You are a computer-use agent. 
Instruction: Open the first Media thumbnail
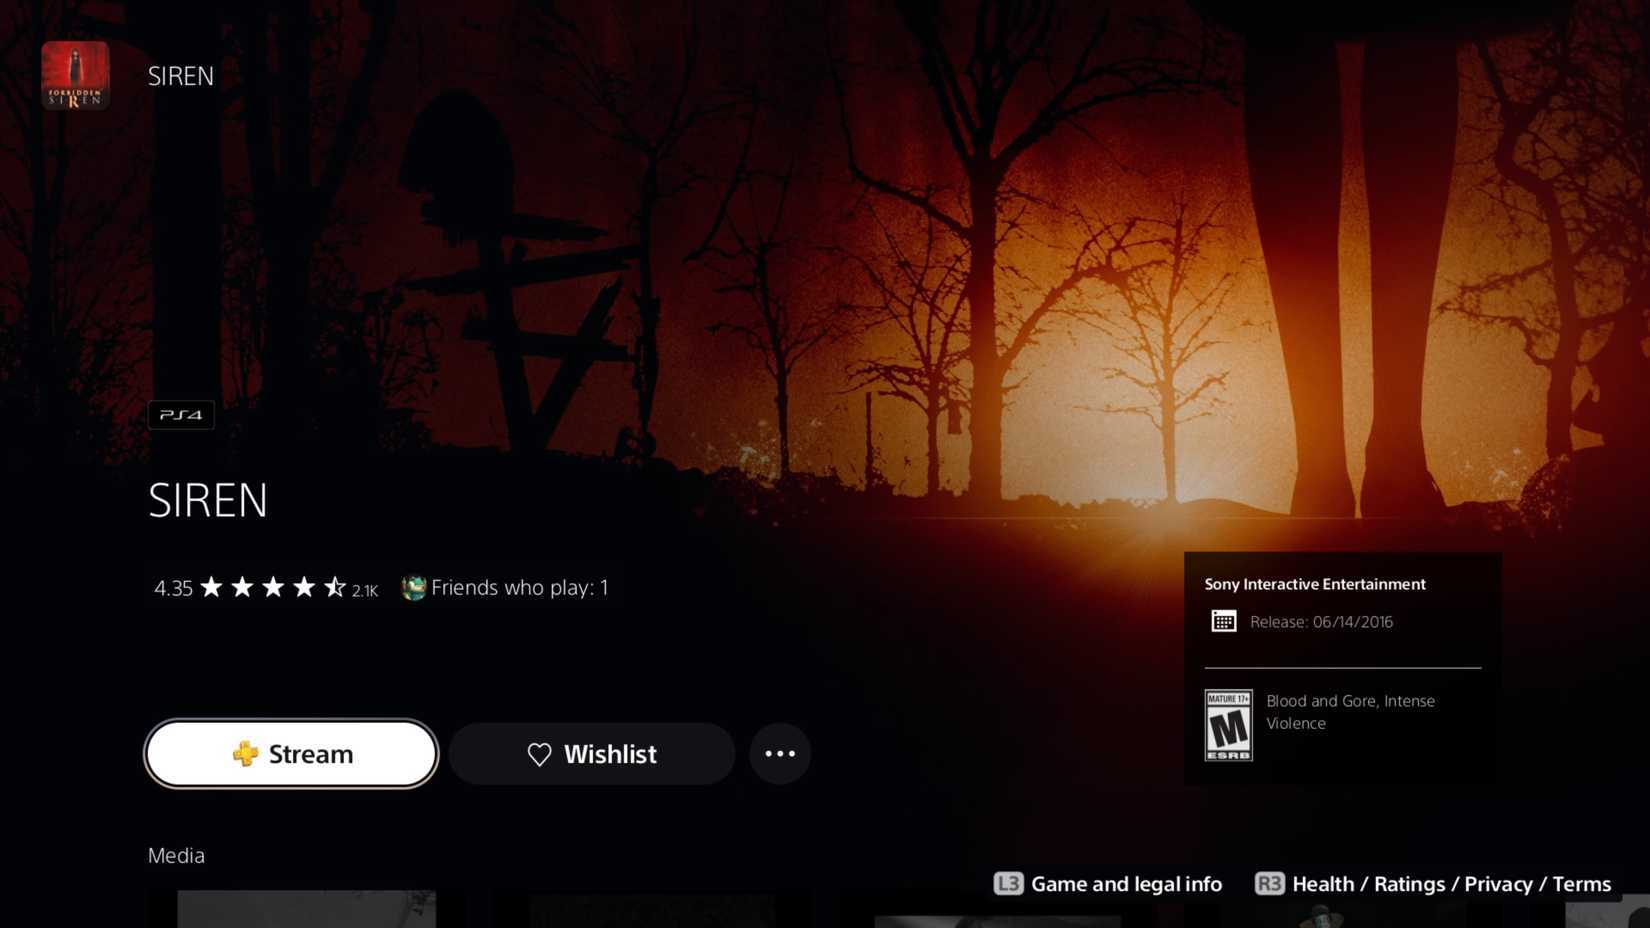306,909
